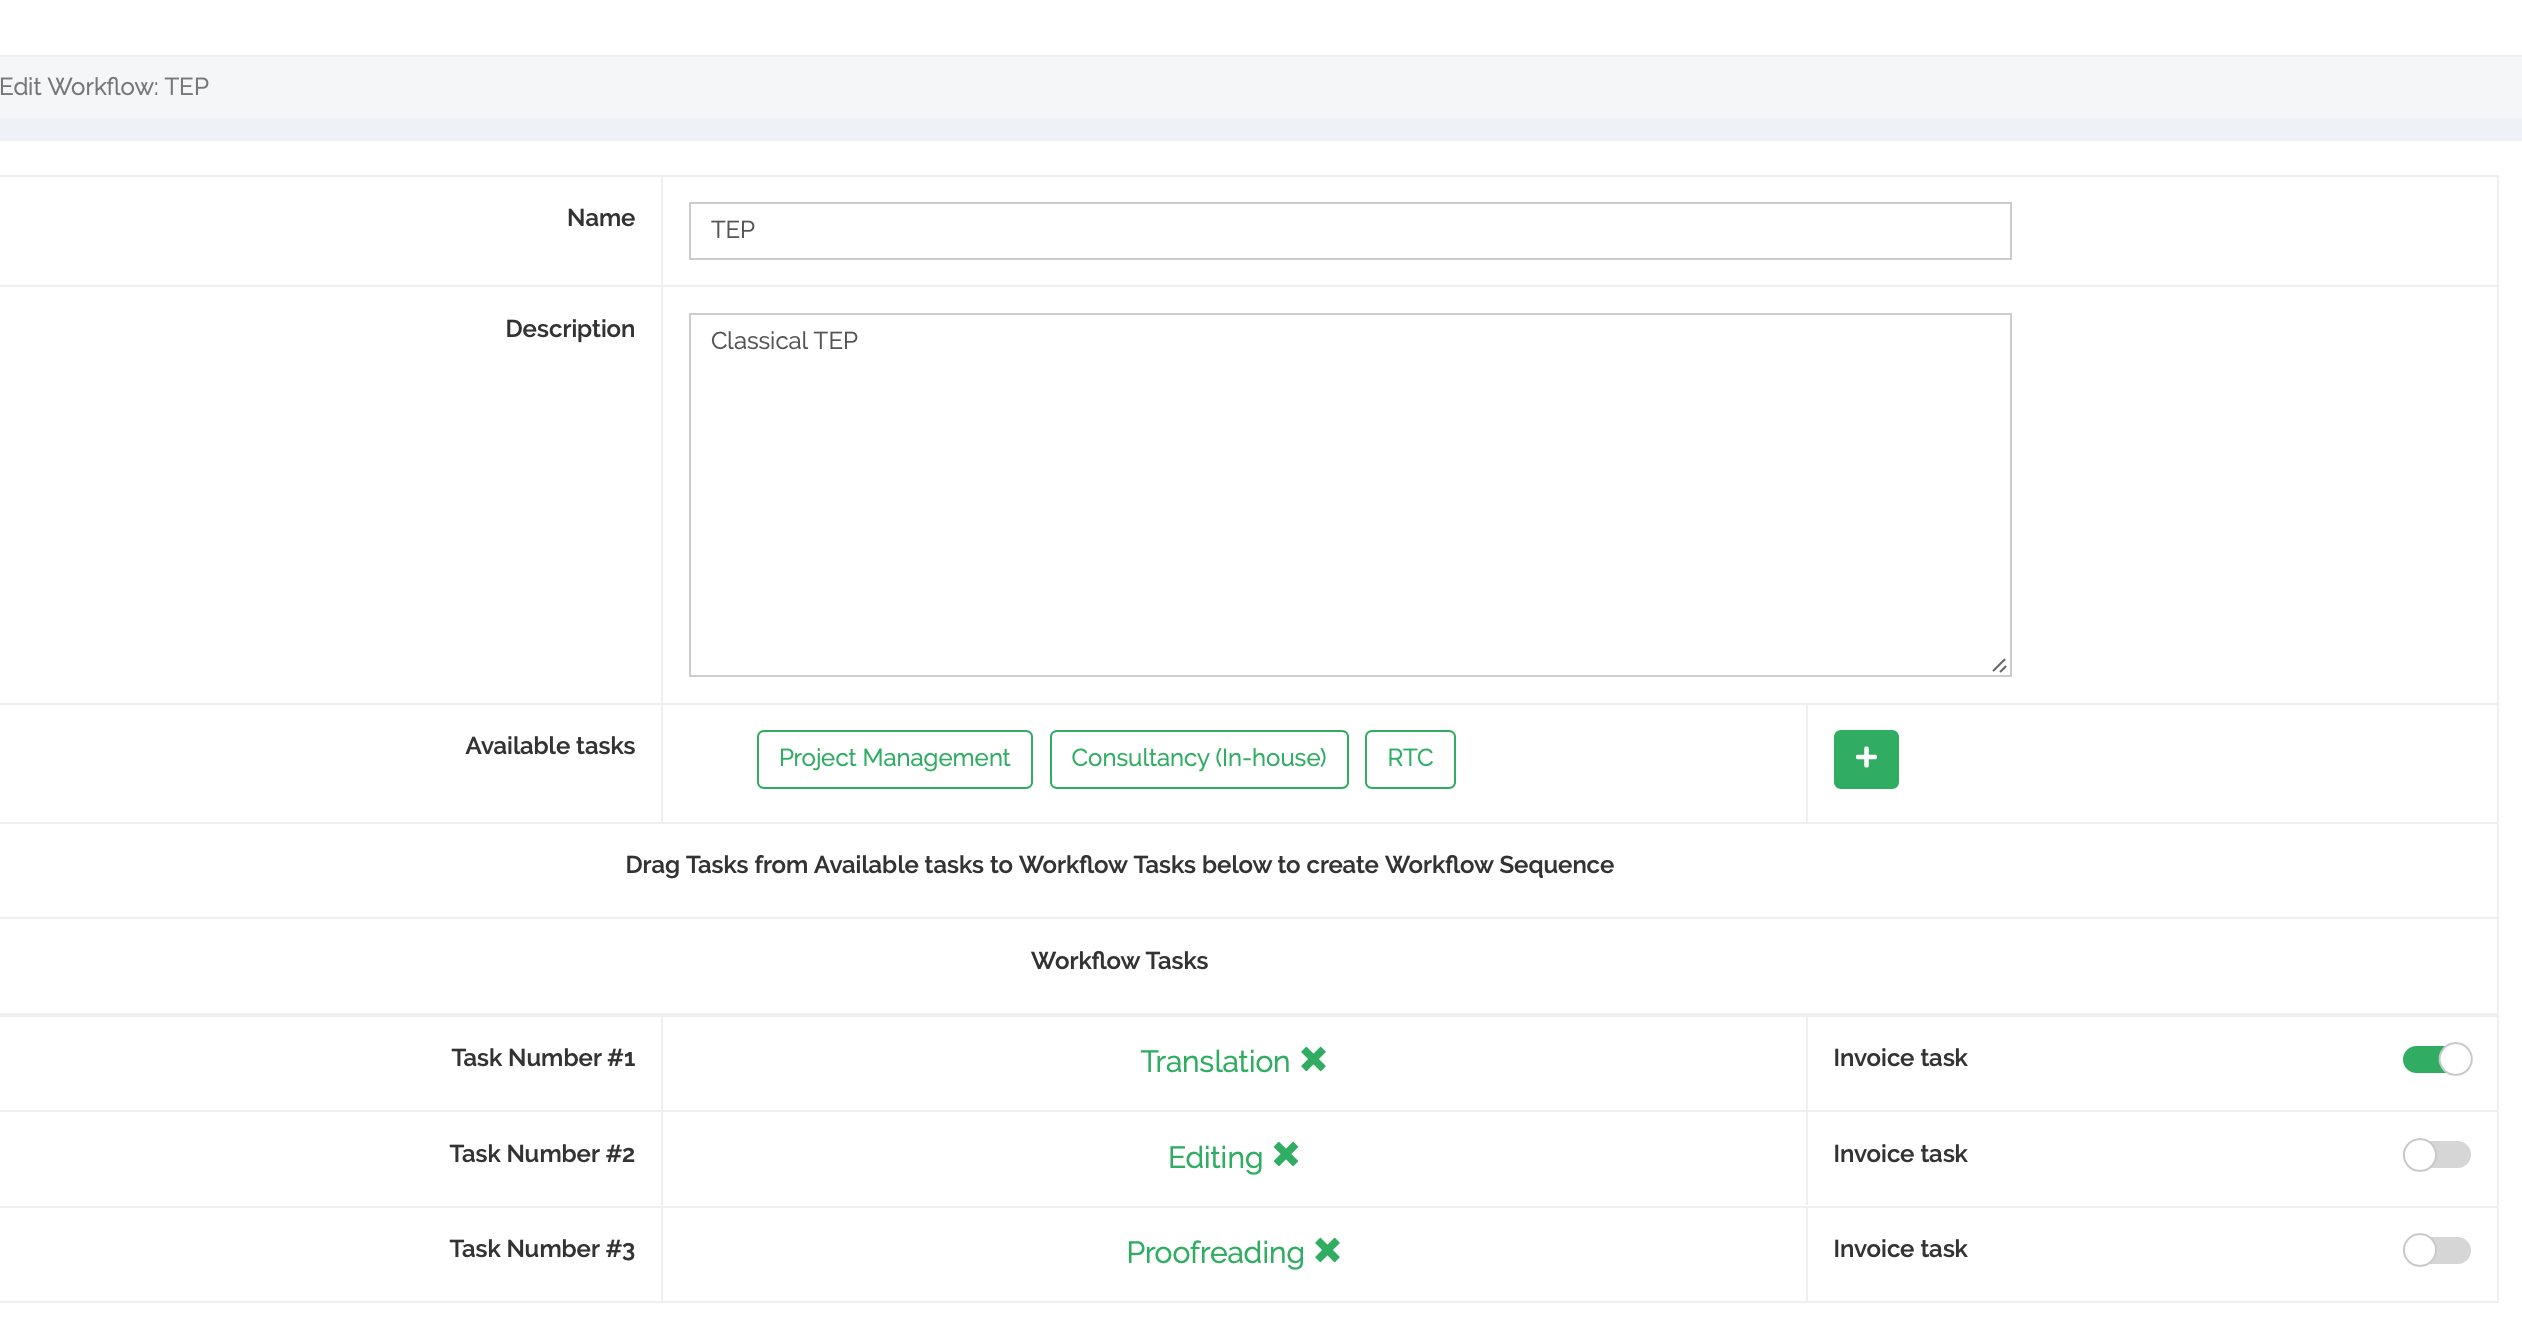The width and height of the screenshot is (2522, 1328).
Task: Enable Invoice task toggle for Editing
Action: tap(2436, 1155)
